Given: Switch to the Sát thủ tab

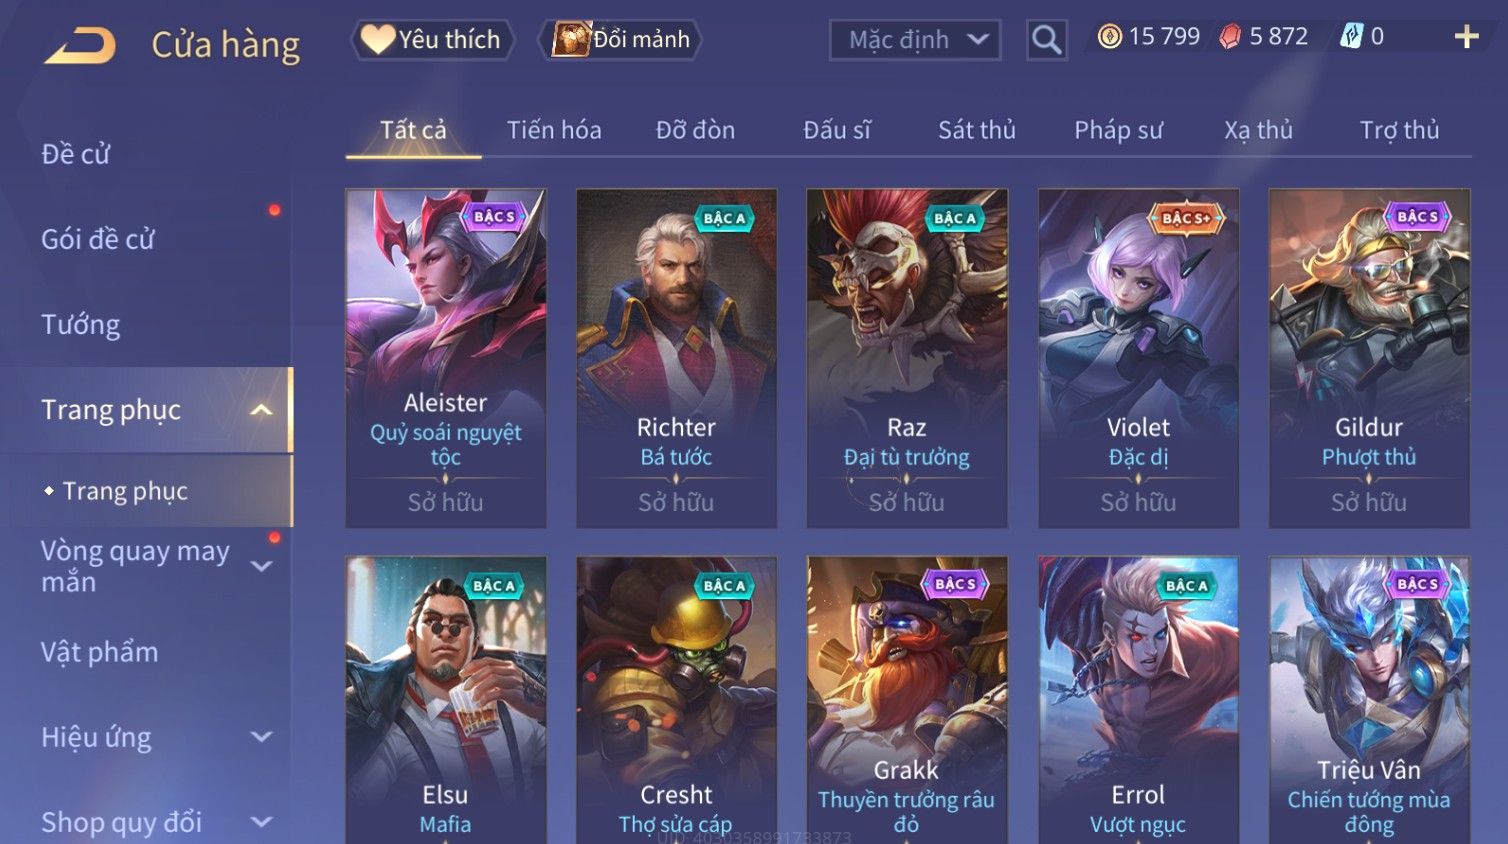Looking at the screenshot, I should click(x=976, y=130).
